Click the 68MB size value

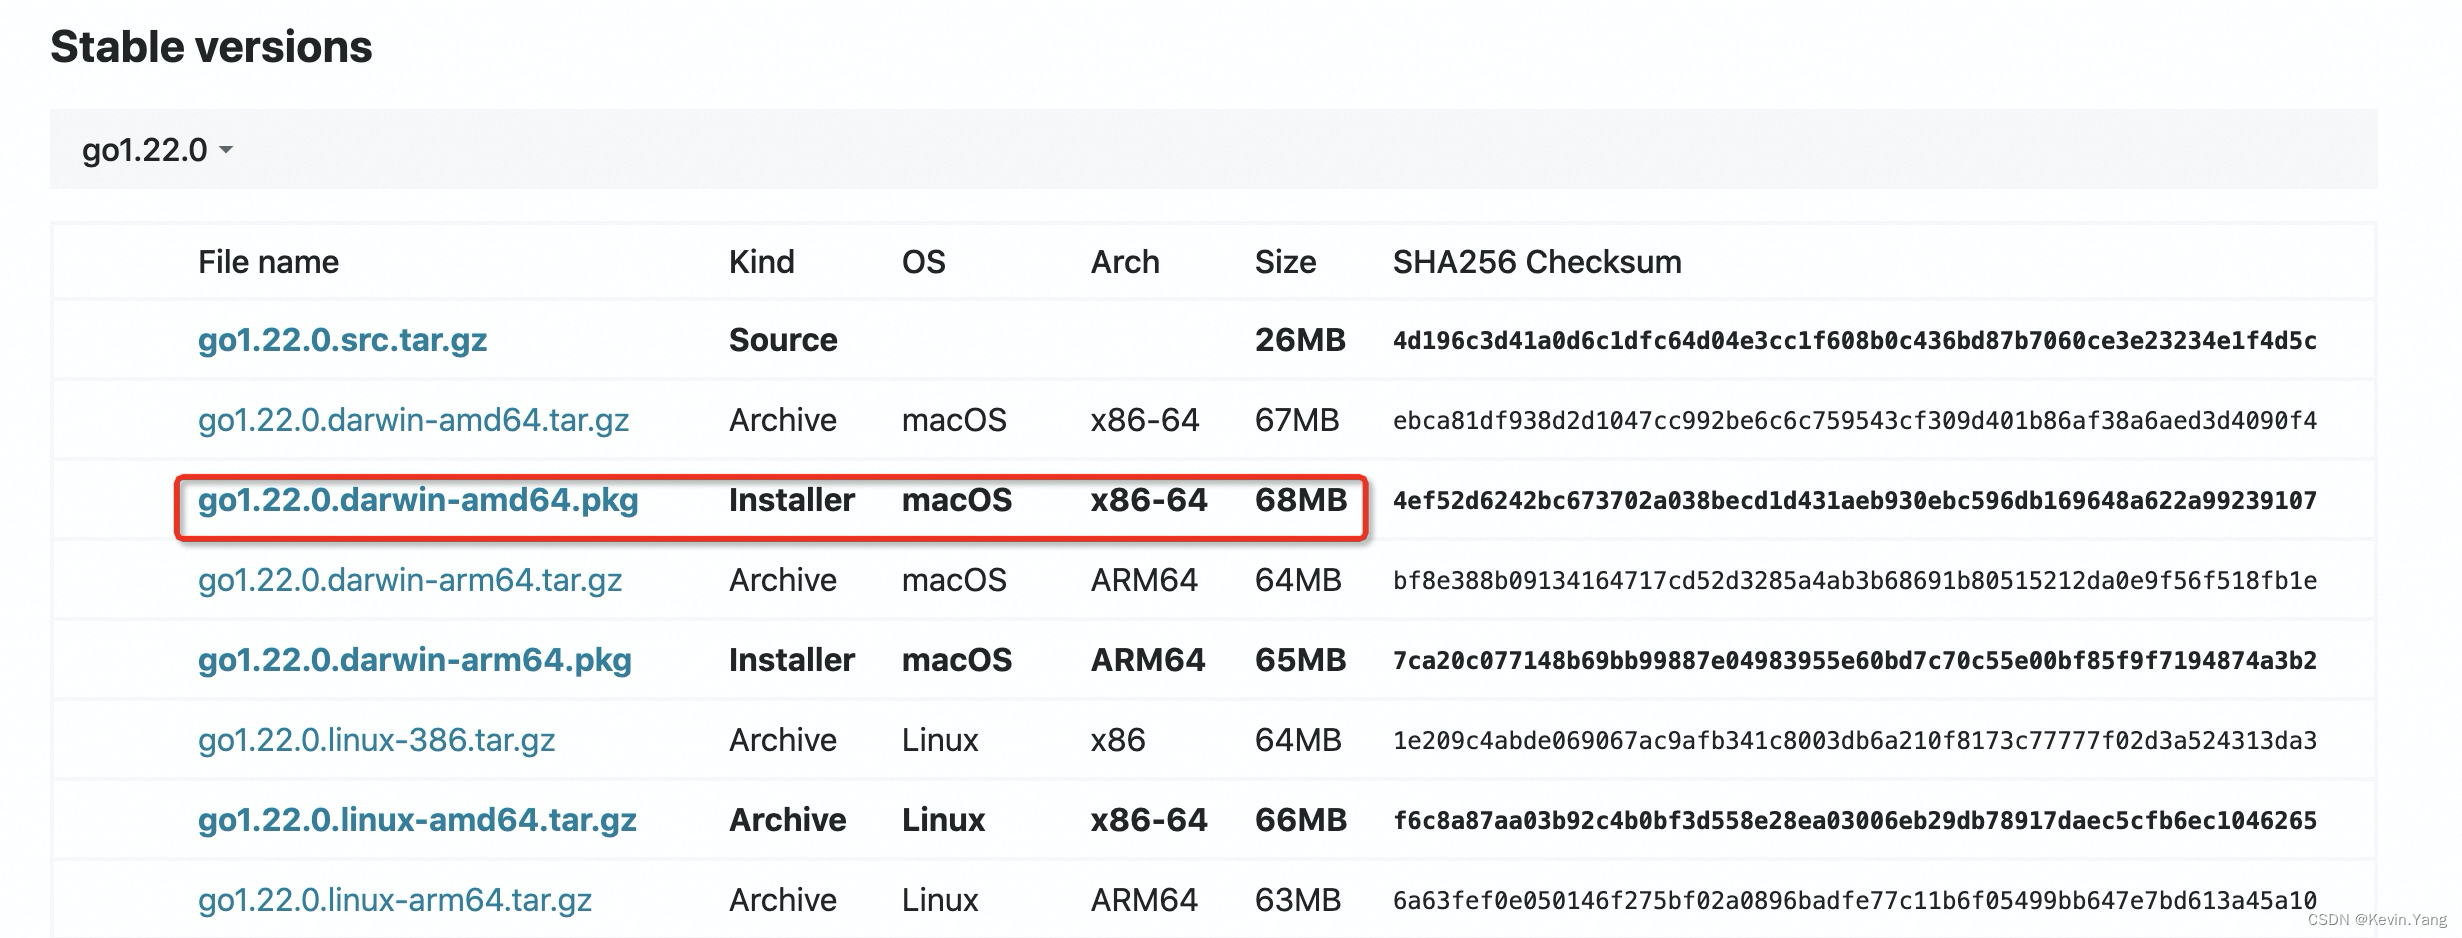click(x=1301, y=500)
